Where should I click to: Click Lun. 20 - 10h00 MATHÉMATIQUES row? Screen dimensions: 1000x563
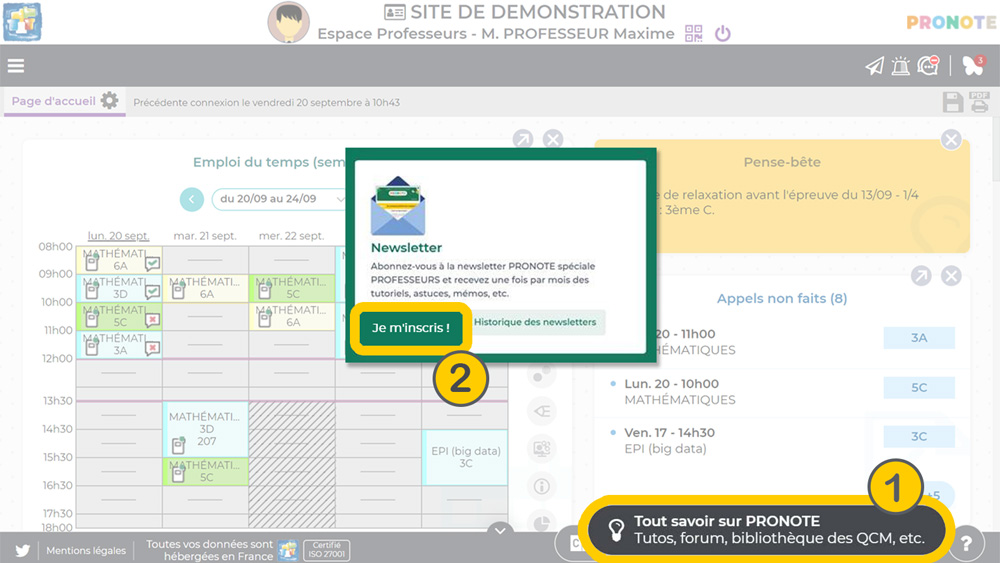[x=781, y=391]
